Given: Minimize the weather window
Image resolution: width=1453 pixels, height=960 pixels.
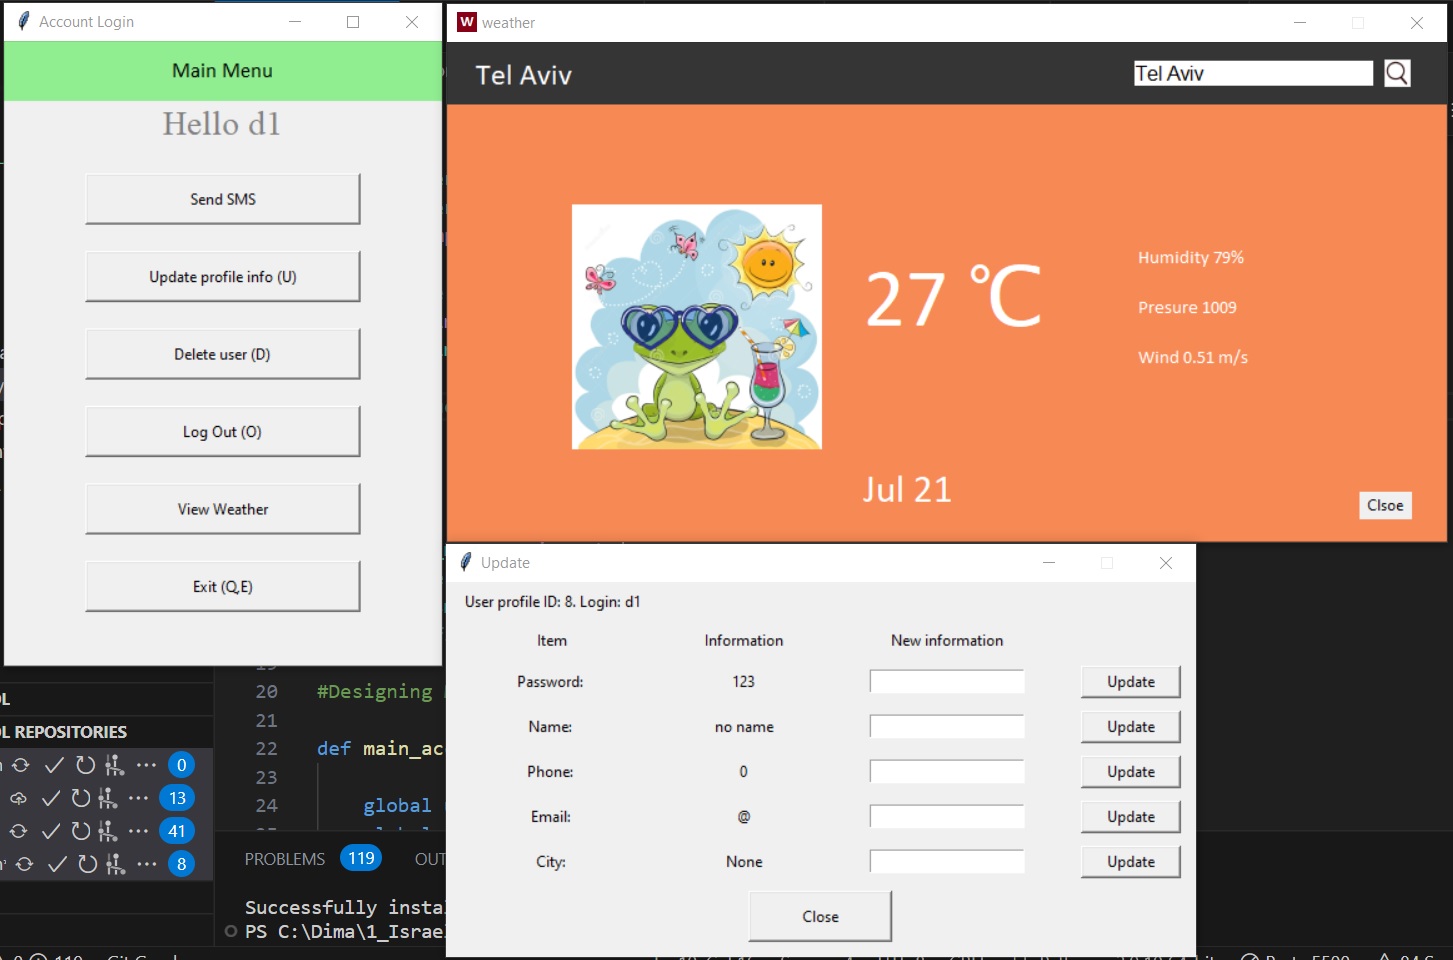Looking at the screenshot, I should tap(1300, 22).
